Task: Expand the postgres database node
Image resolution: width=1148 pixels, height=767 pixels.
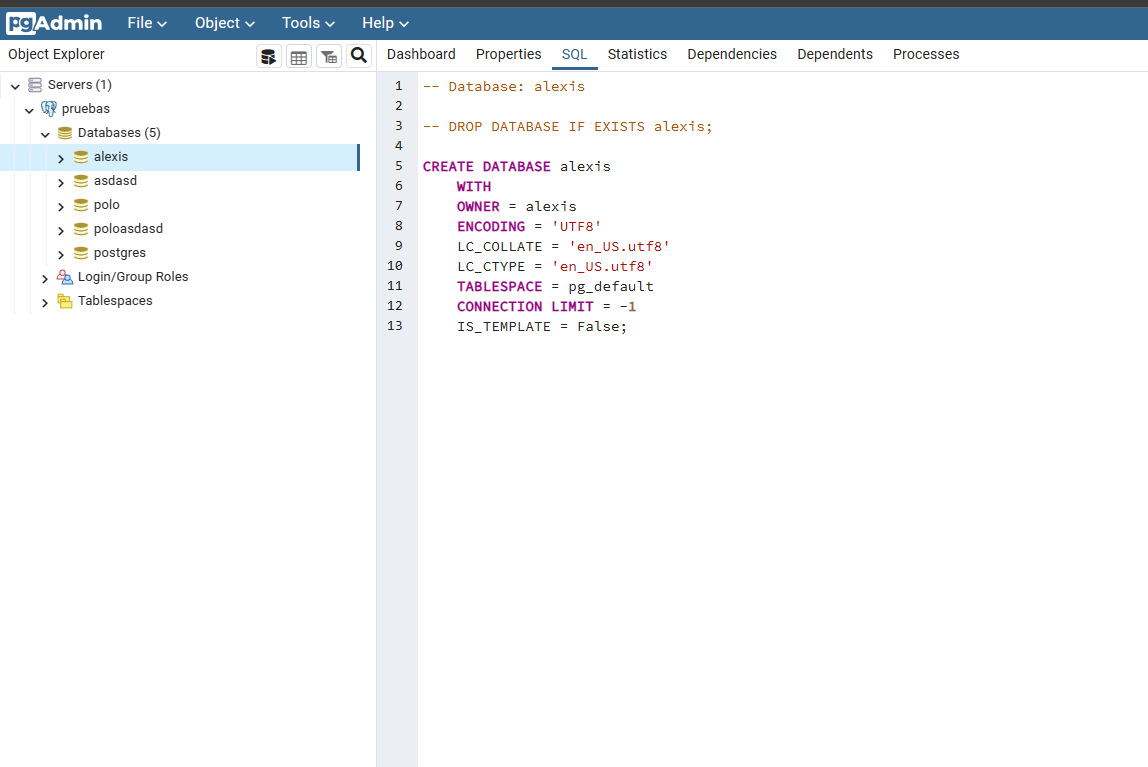Action: point(61,255)
